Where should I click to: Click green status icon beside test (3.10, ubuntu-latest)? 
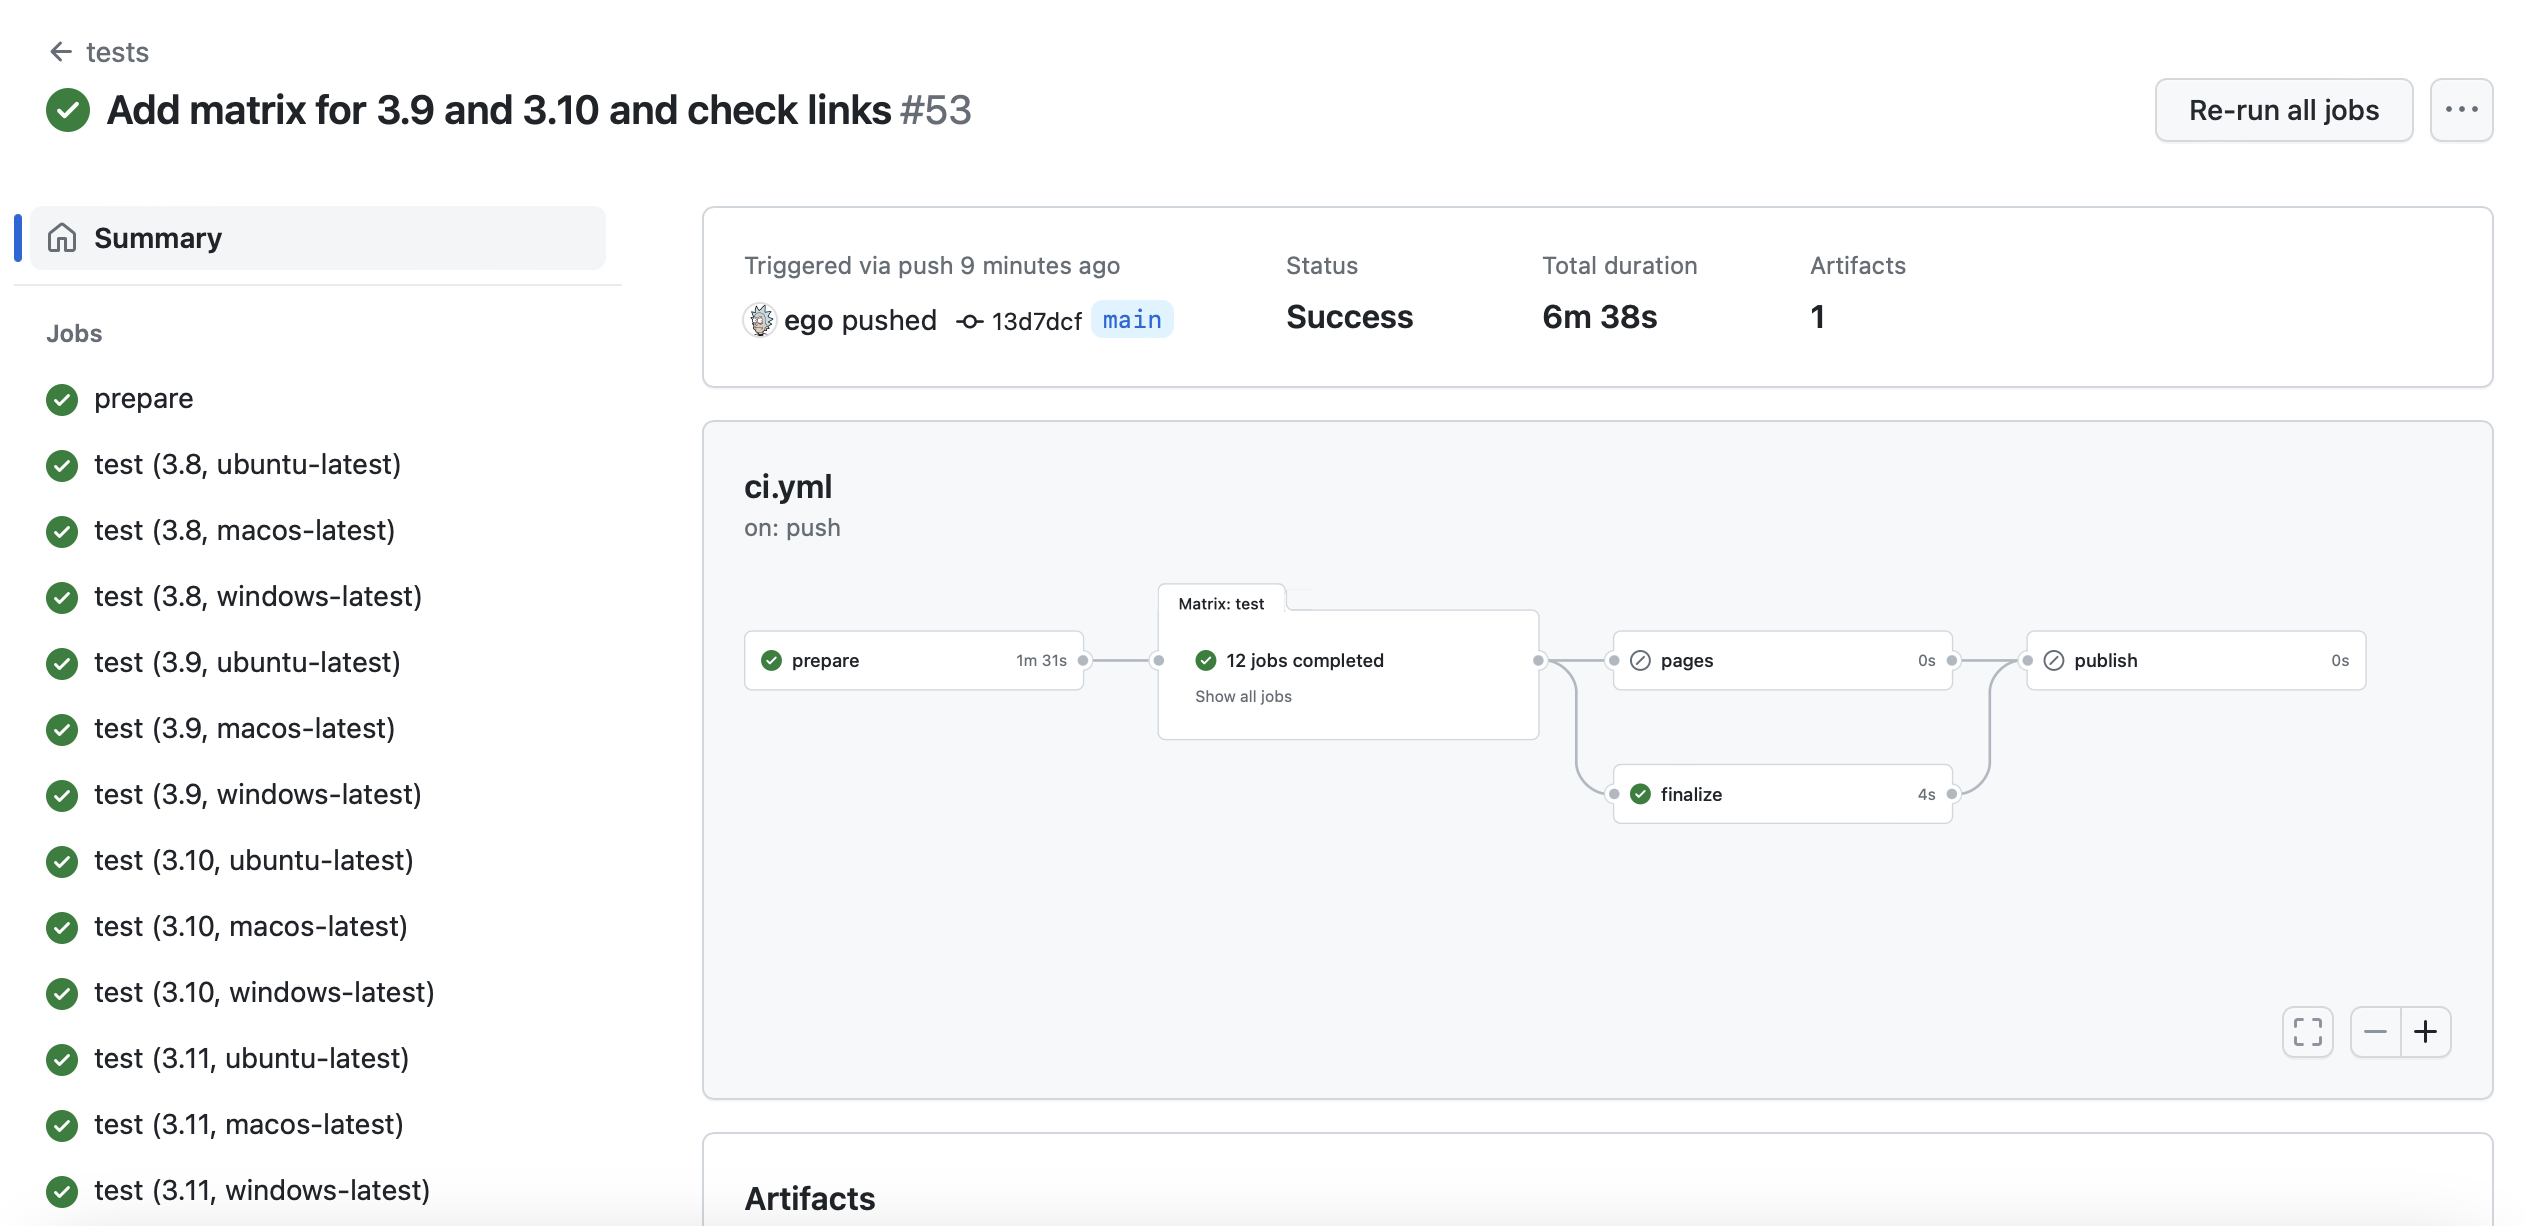[x=62, y=861]
